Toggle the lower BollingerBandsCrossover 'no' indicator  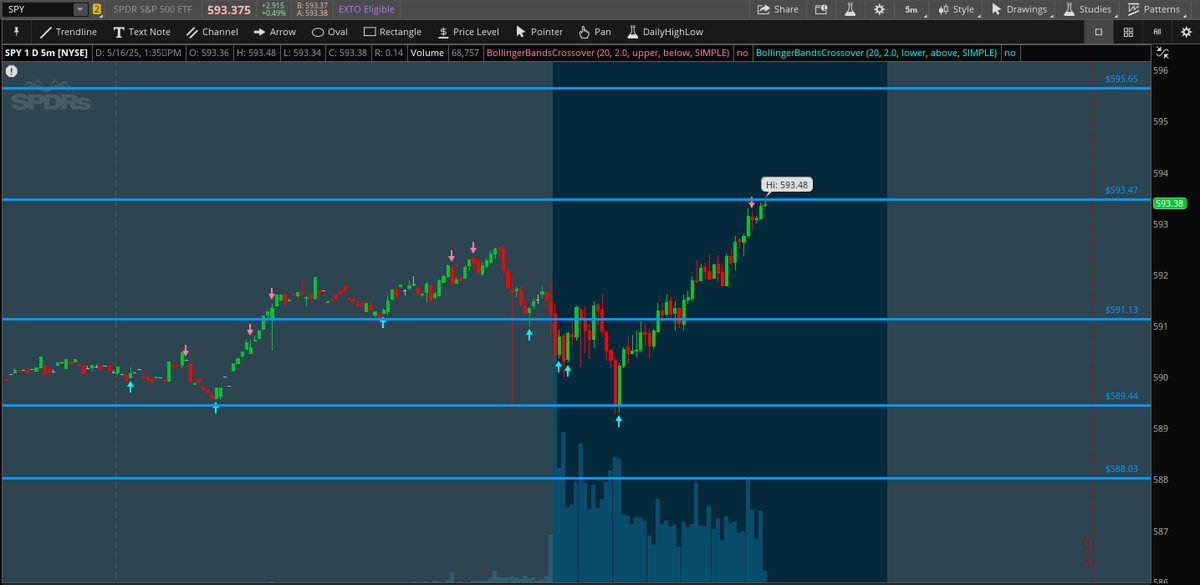coord(1010,52)
